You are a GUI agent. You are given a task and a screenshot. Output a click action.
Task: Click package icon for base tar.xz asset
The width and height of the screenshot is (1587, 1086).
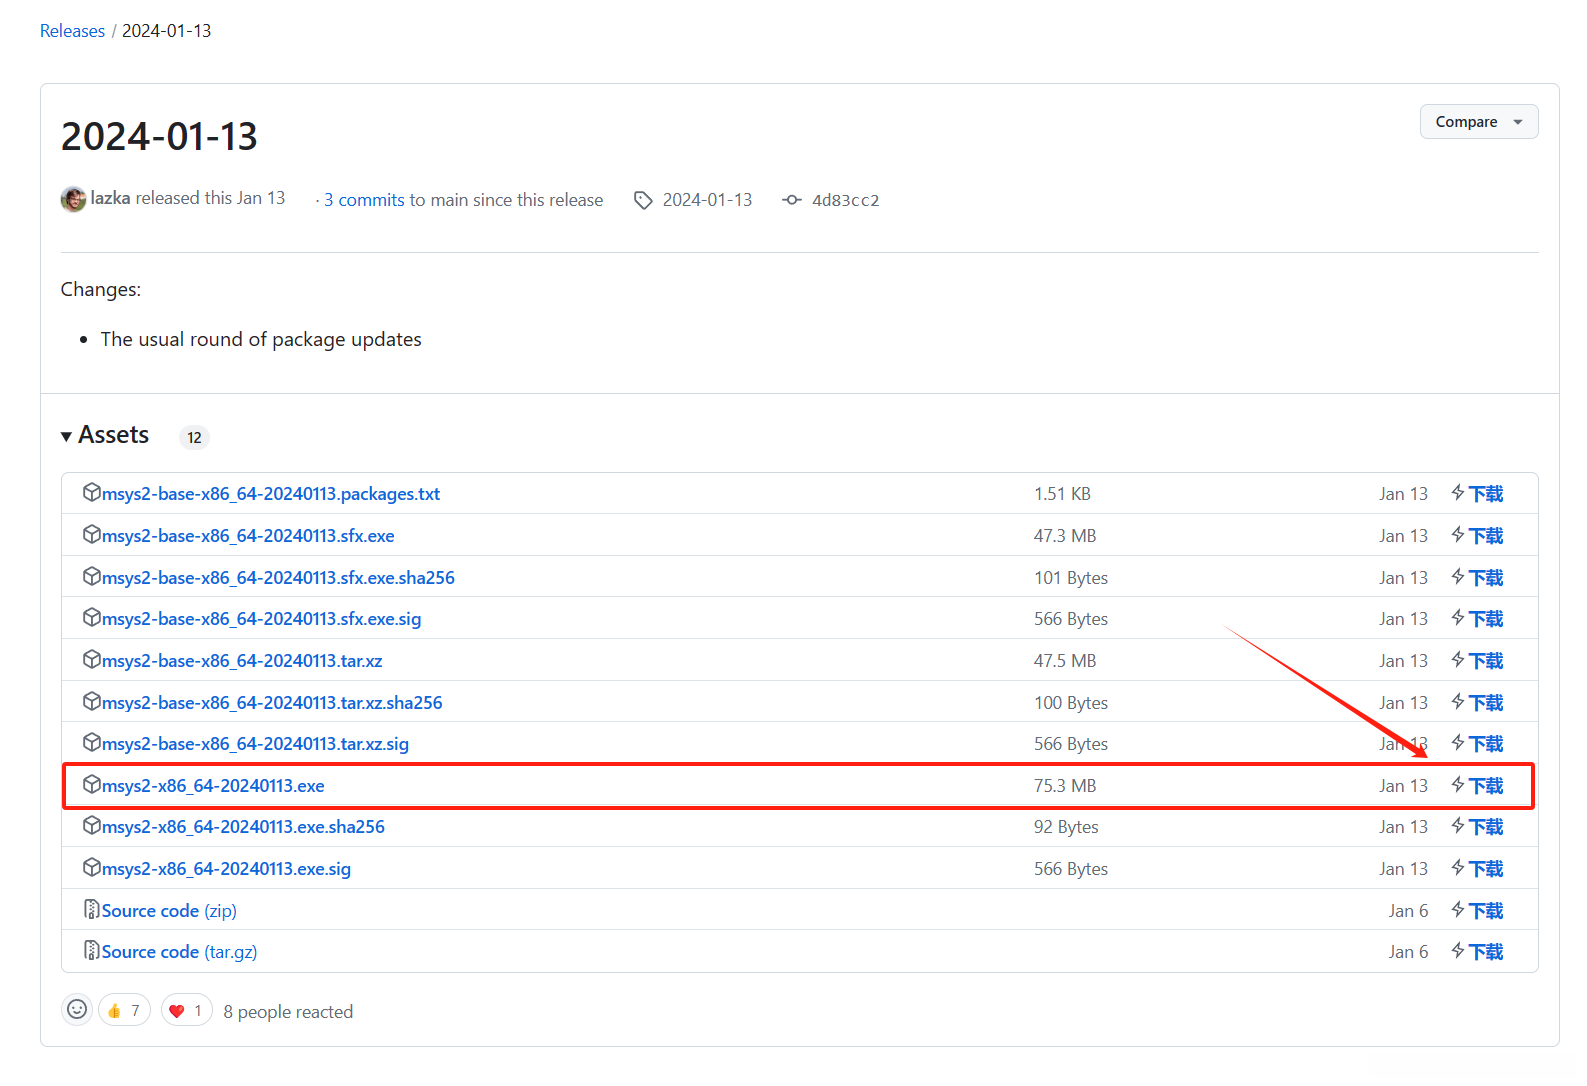(91, 659)
